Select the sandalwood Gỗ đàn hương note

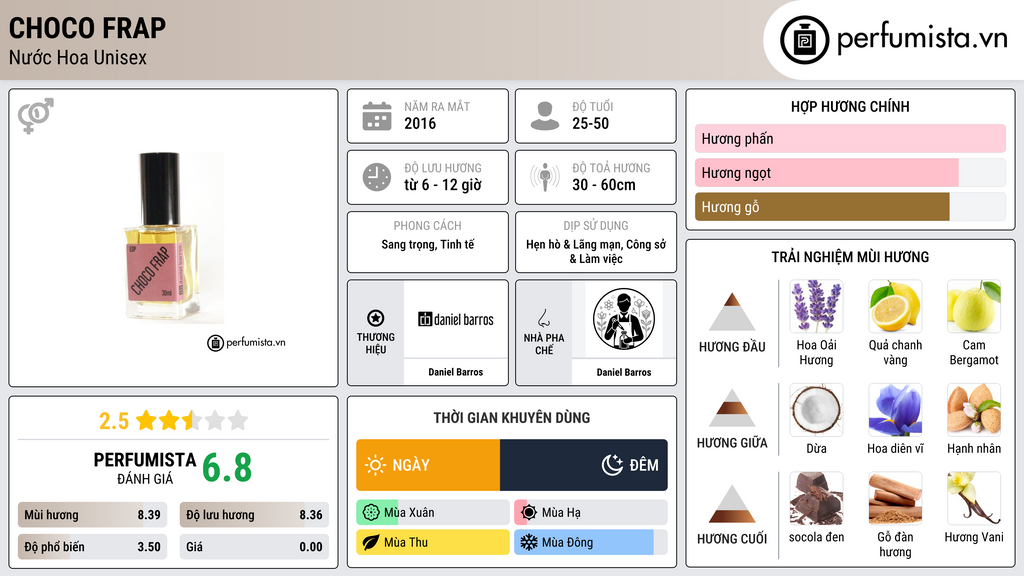click(x=895, y=498)
